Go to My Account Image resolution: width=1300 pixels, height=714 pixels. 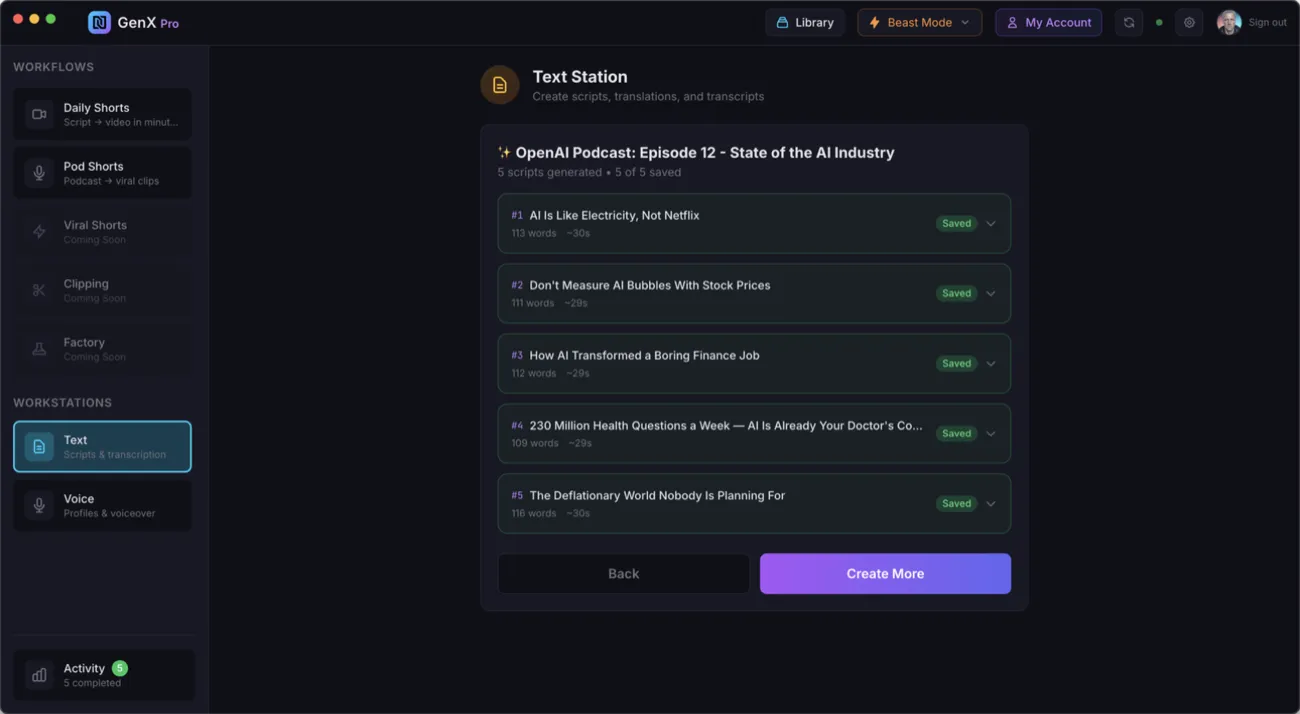click(x=1048, y=21)
